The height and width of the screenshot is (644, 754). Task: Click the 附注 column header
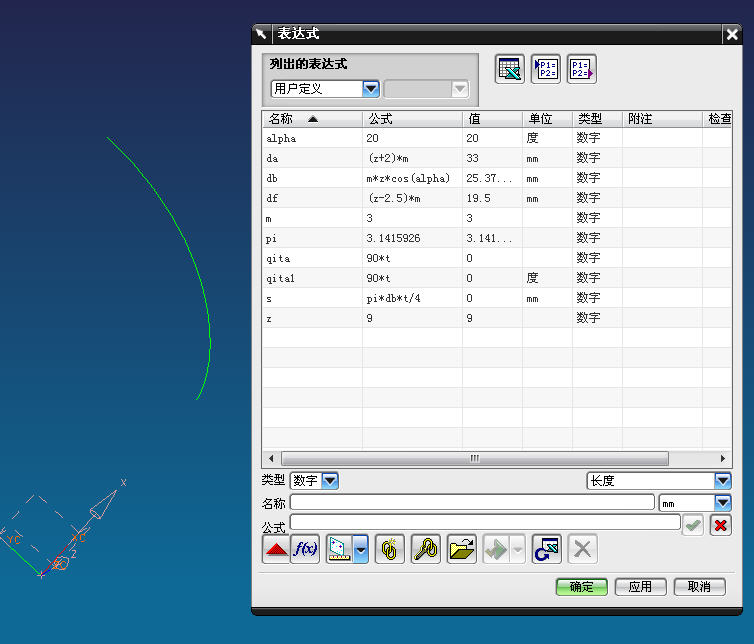pos(662,119)
